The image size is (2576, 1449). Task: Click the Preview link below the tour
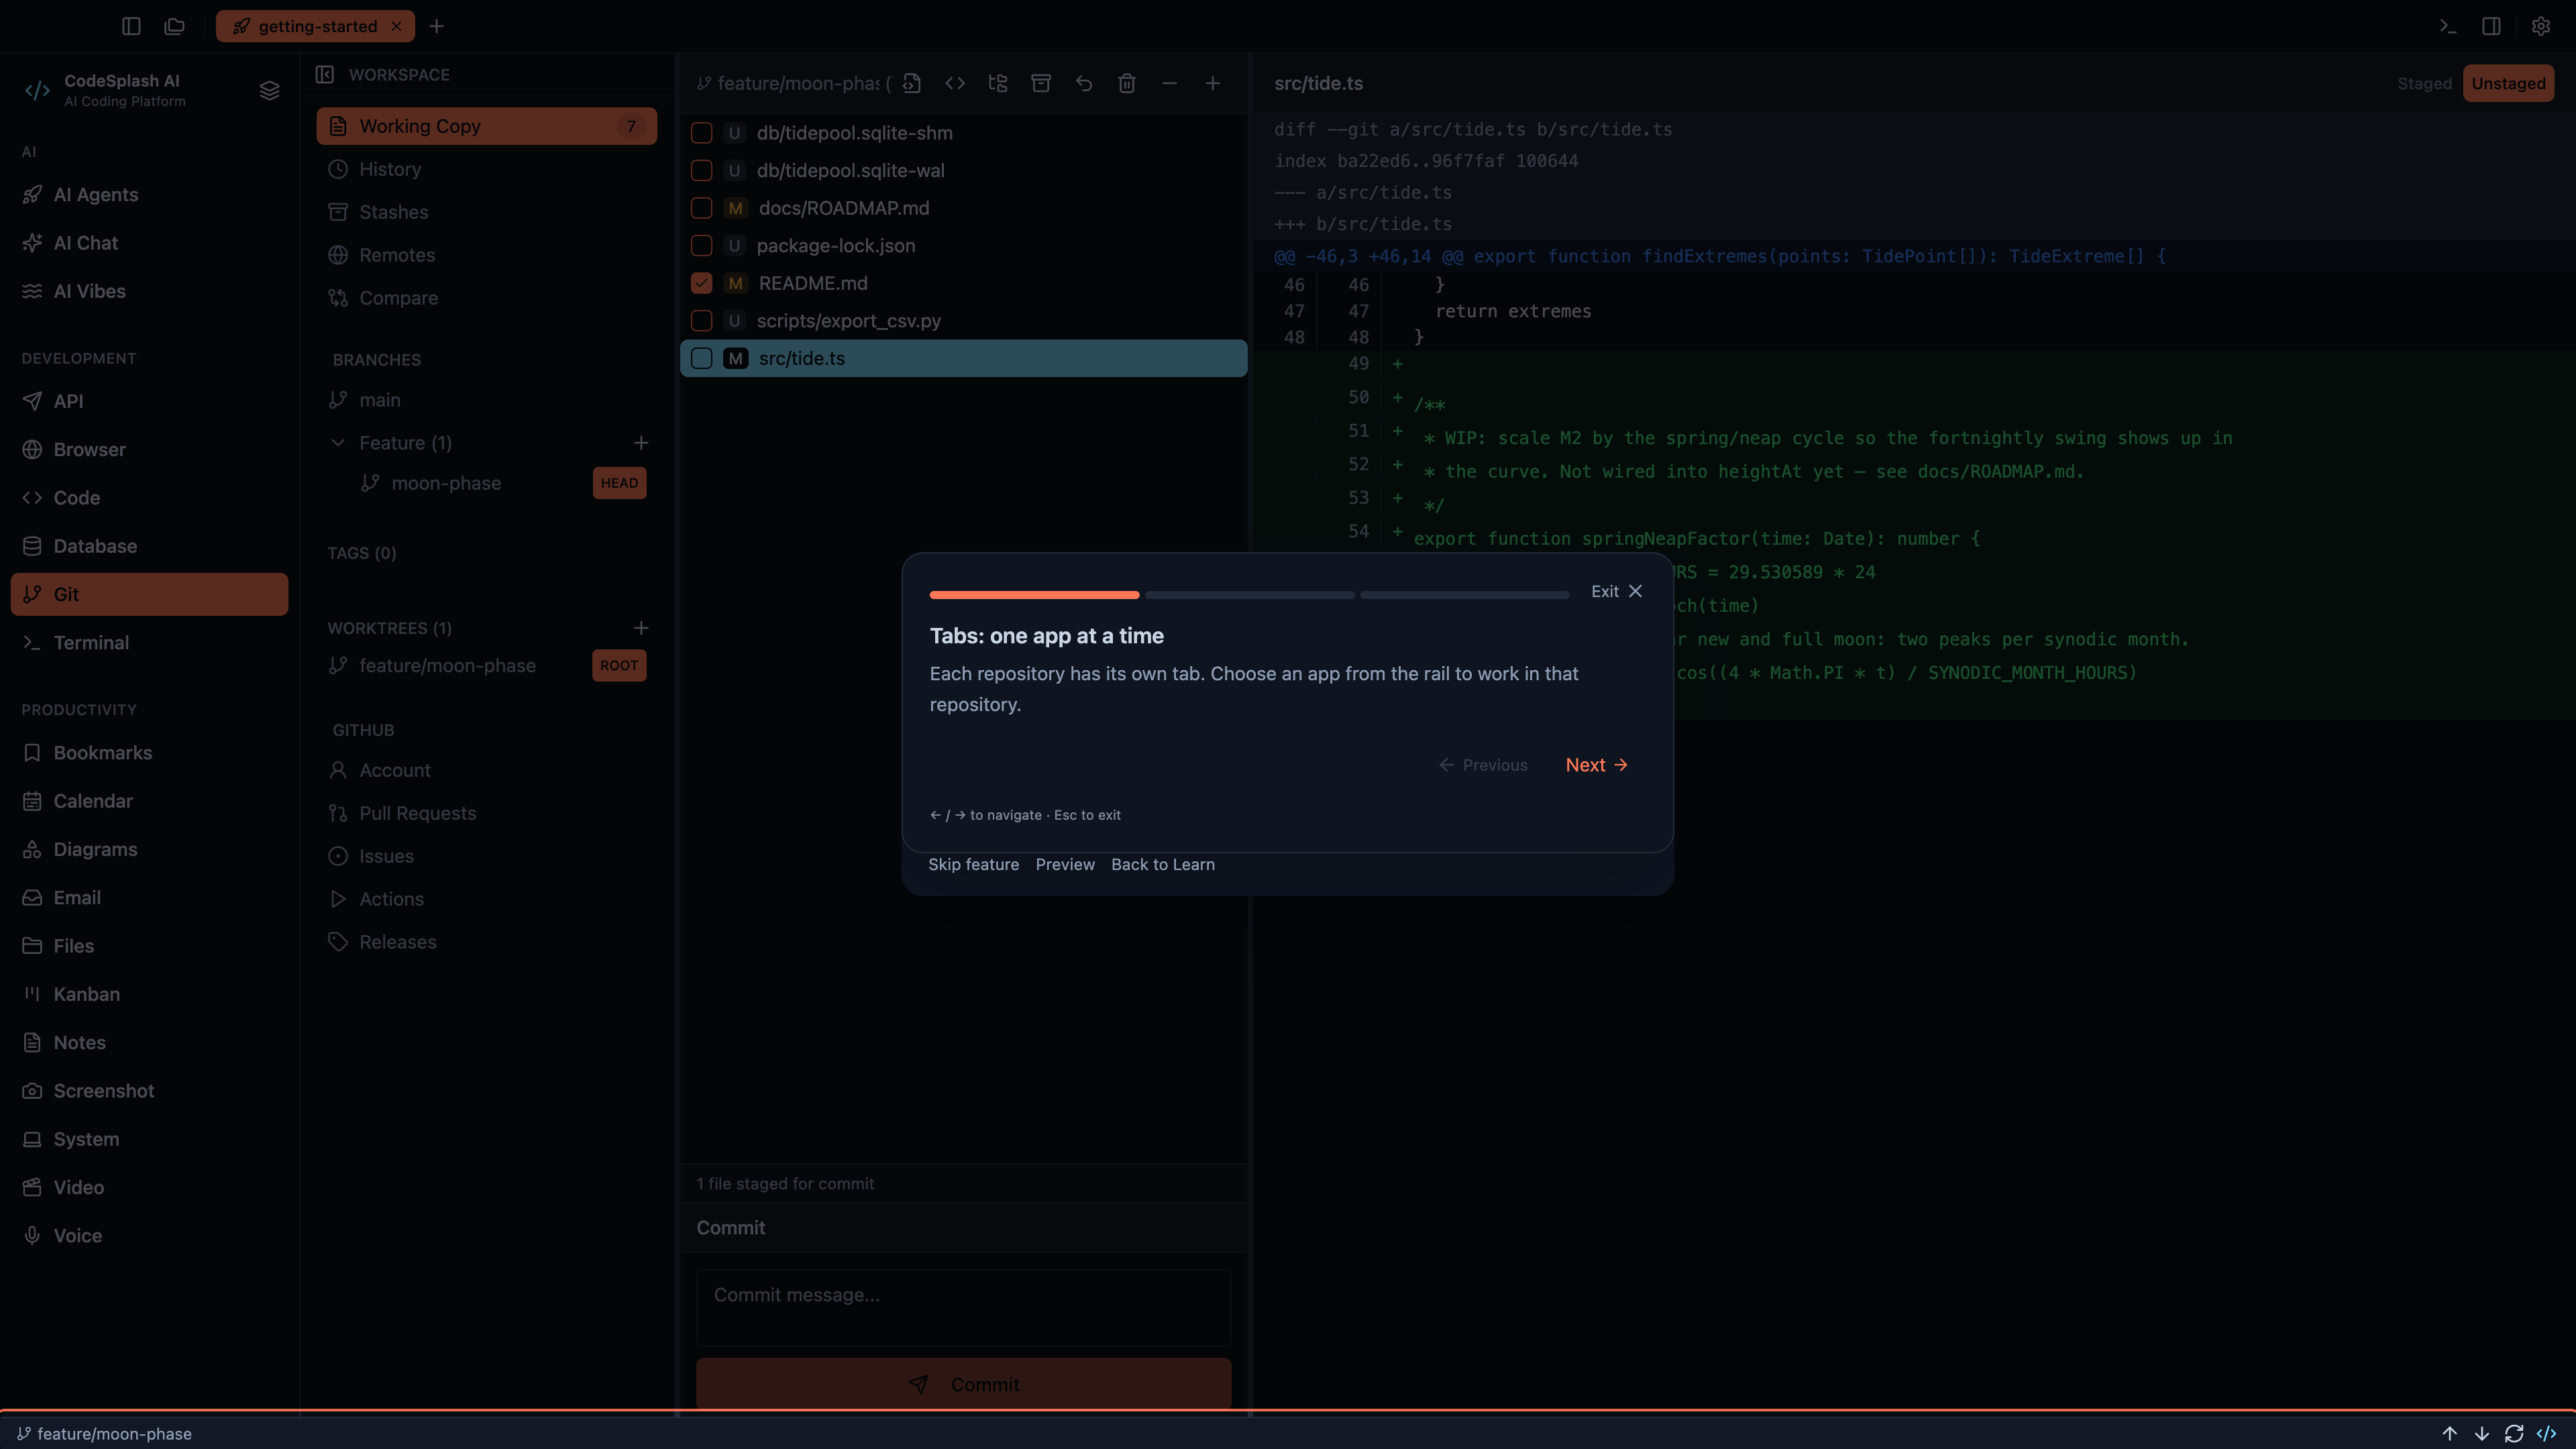(x=1065, y=864)
